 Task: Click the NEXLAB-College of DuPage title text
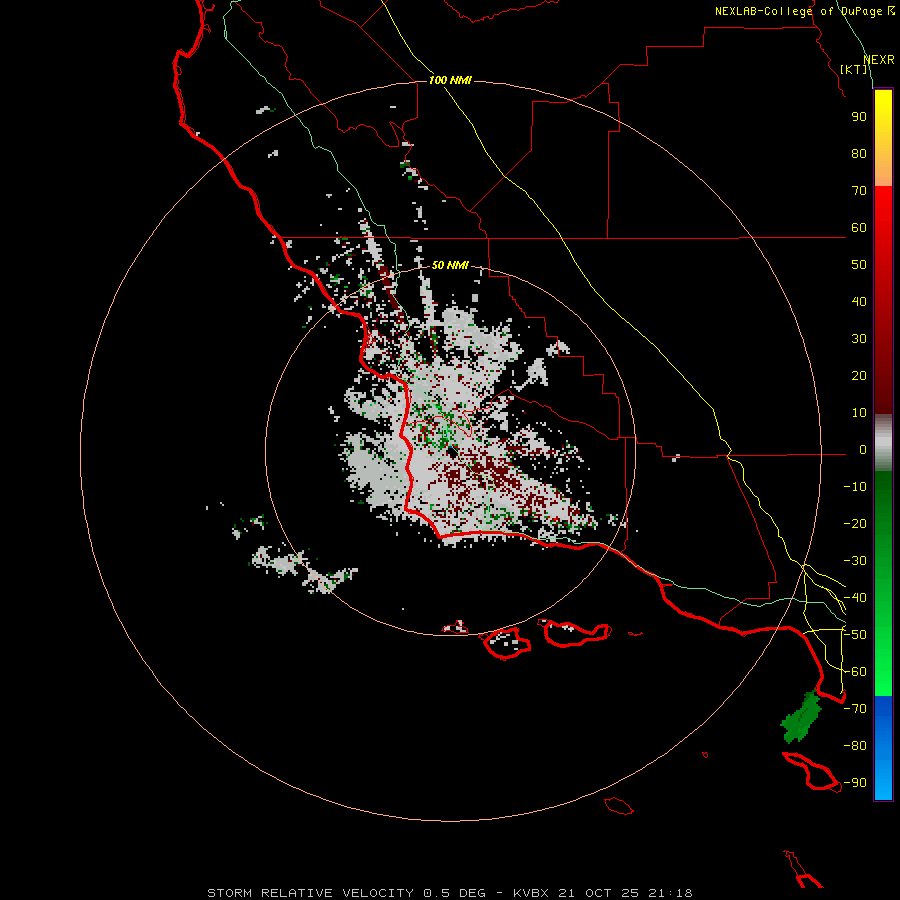(x=798, y=11)
